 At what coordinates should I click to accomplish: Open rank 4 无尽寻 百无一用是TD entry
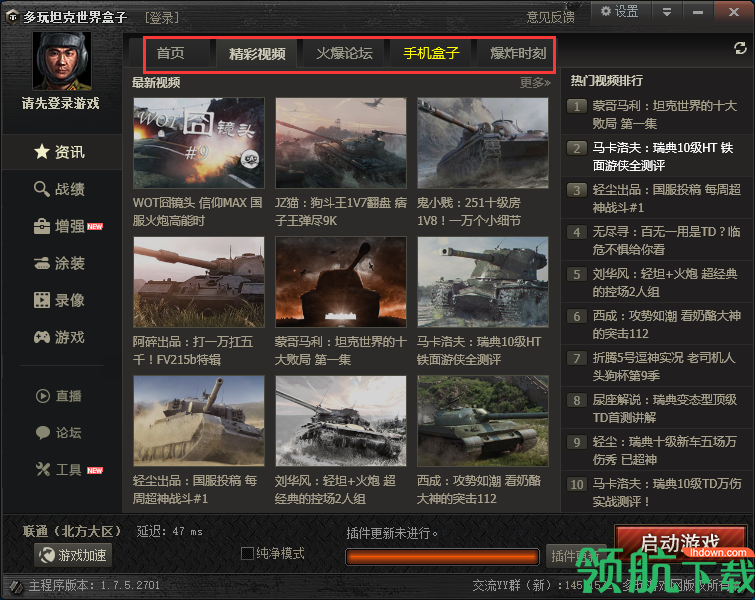coord(656,240)
